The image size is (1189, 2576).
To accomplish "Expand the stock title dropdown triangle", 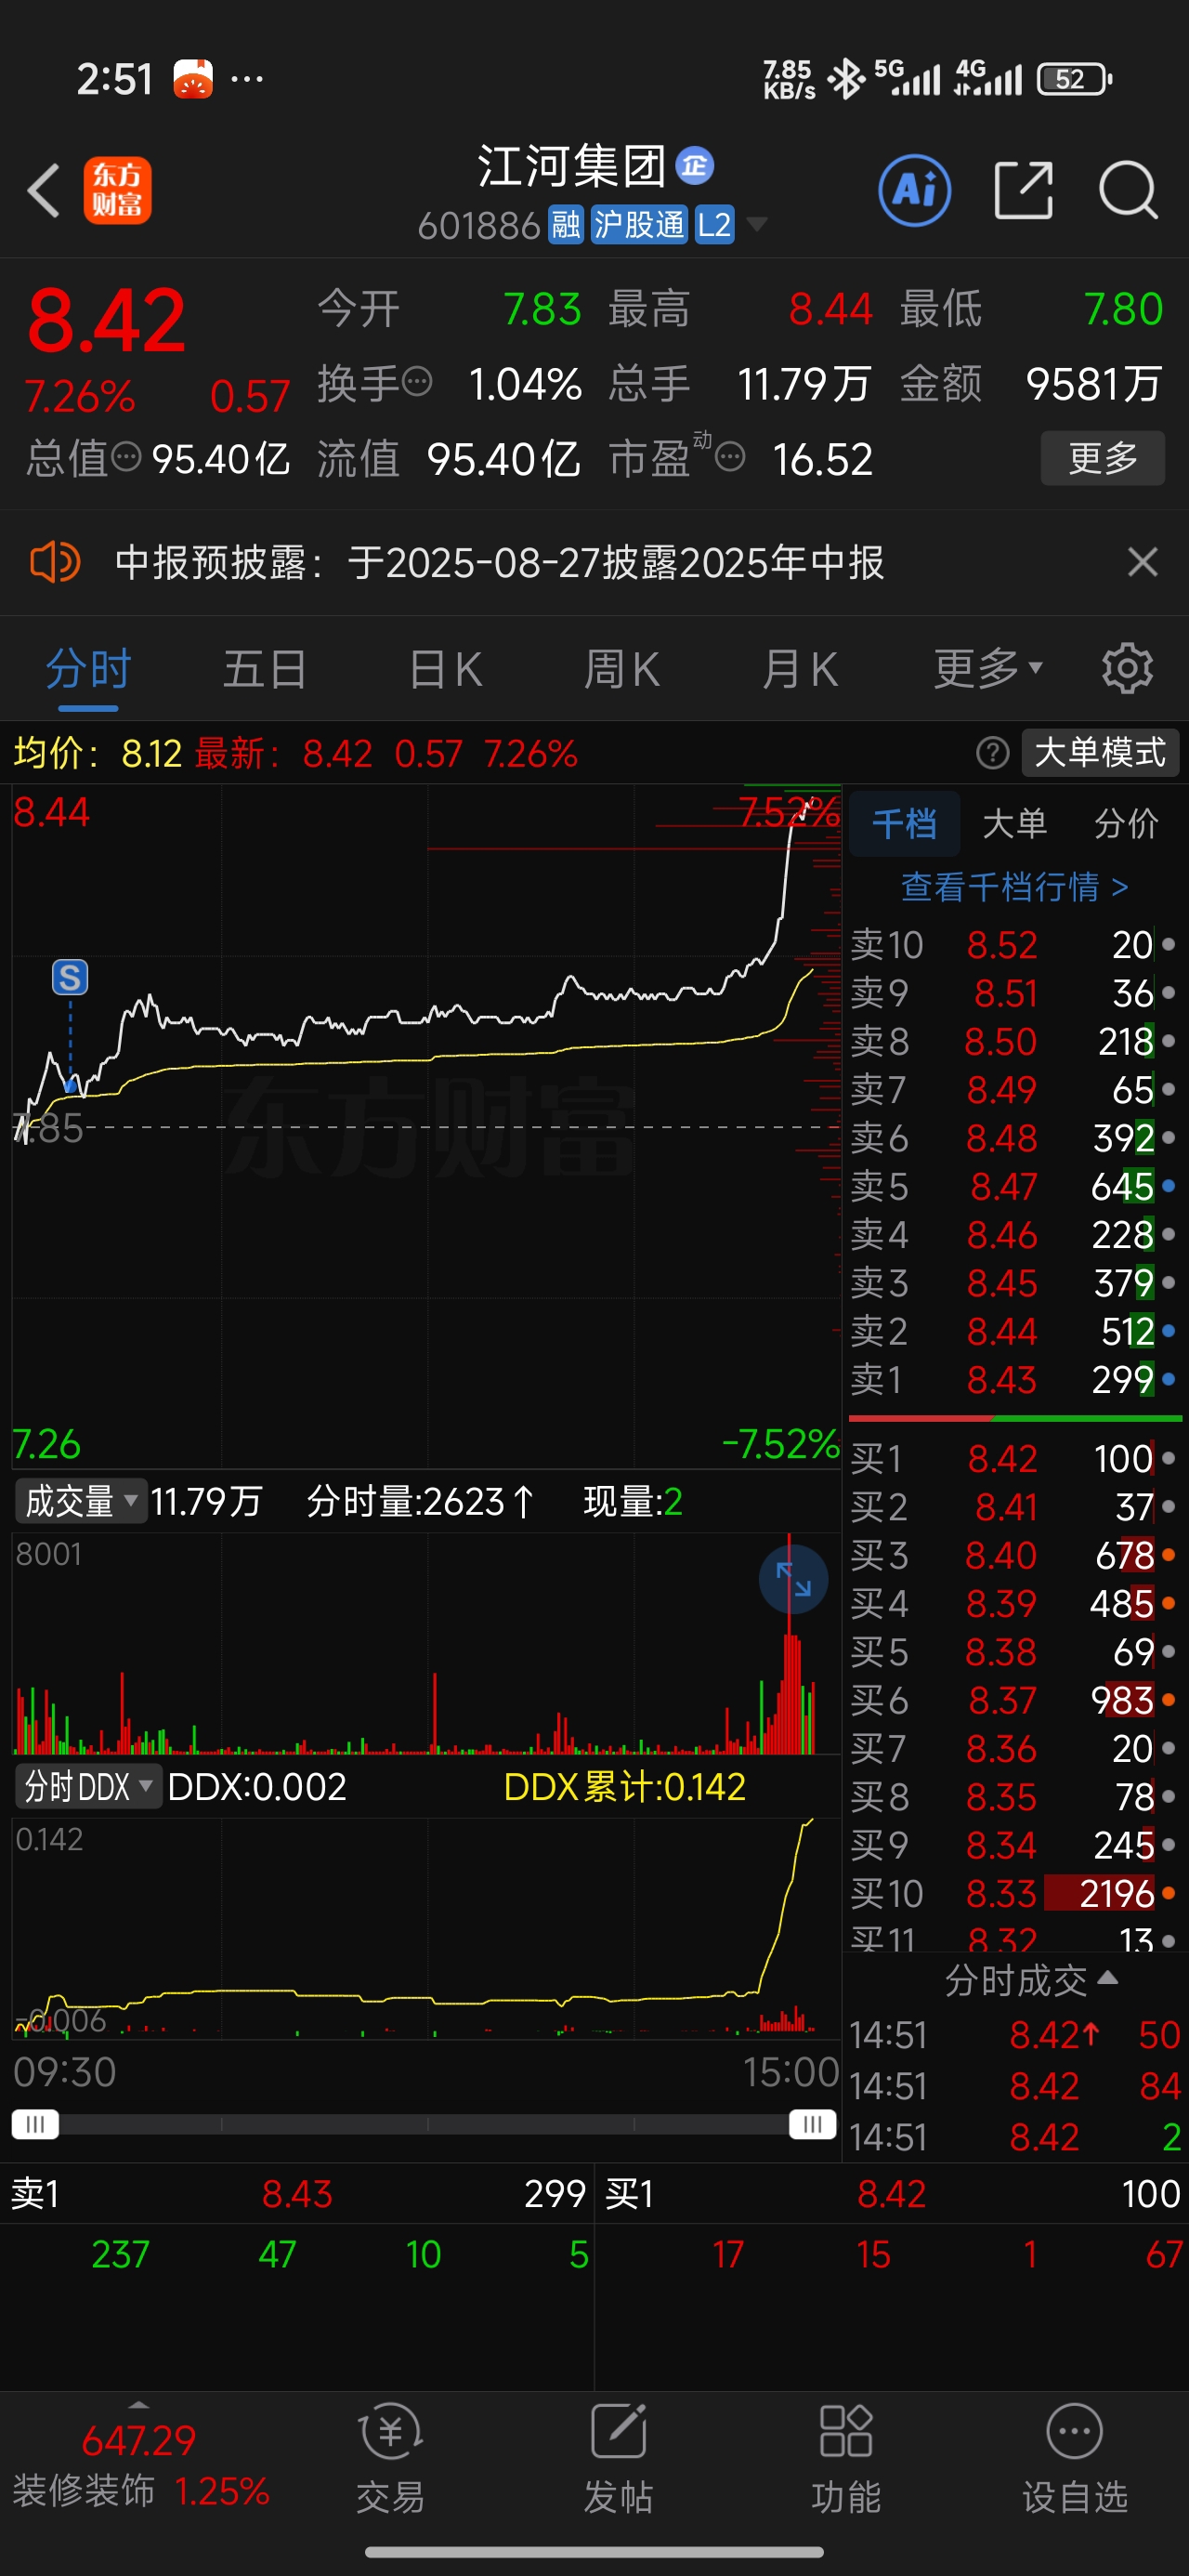I will [757, 224].
